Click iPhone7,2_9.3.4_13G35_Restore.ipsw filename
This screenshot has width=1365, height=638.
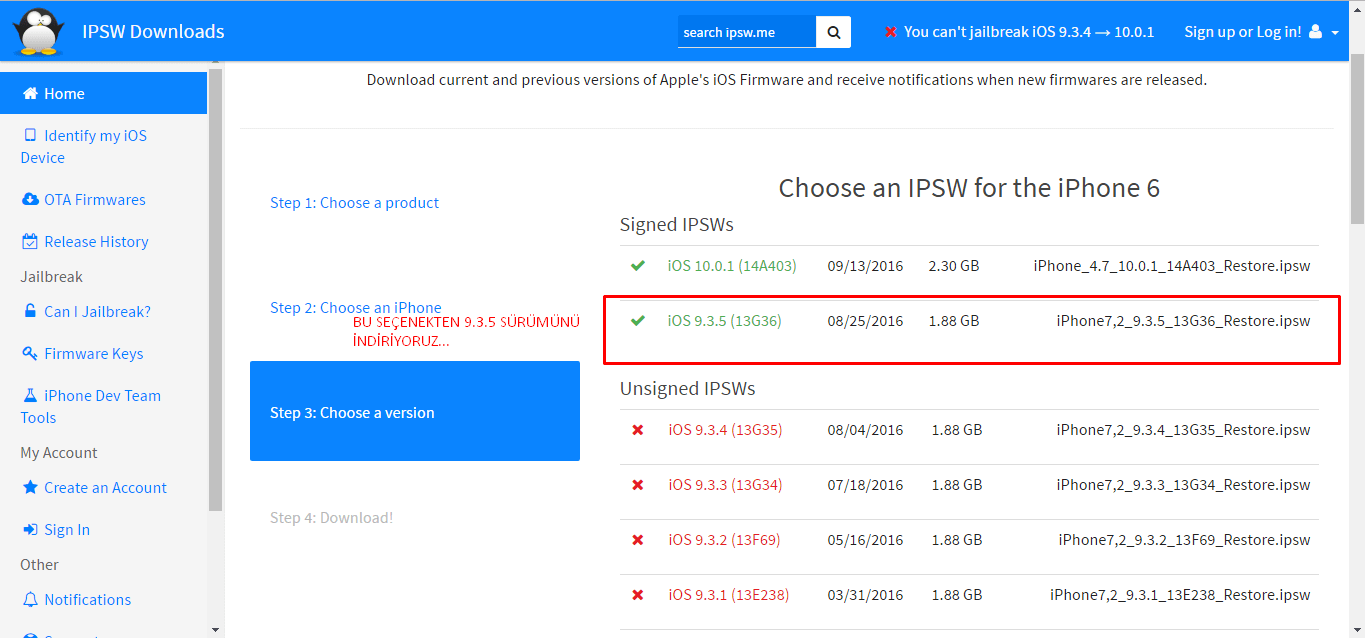click(1183, 430)
